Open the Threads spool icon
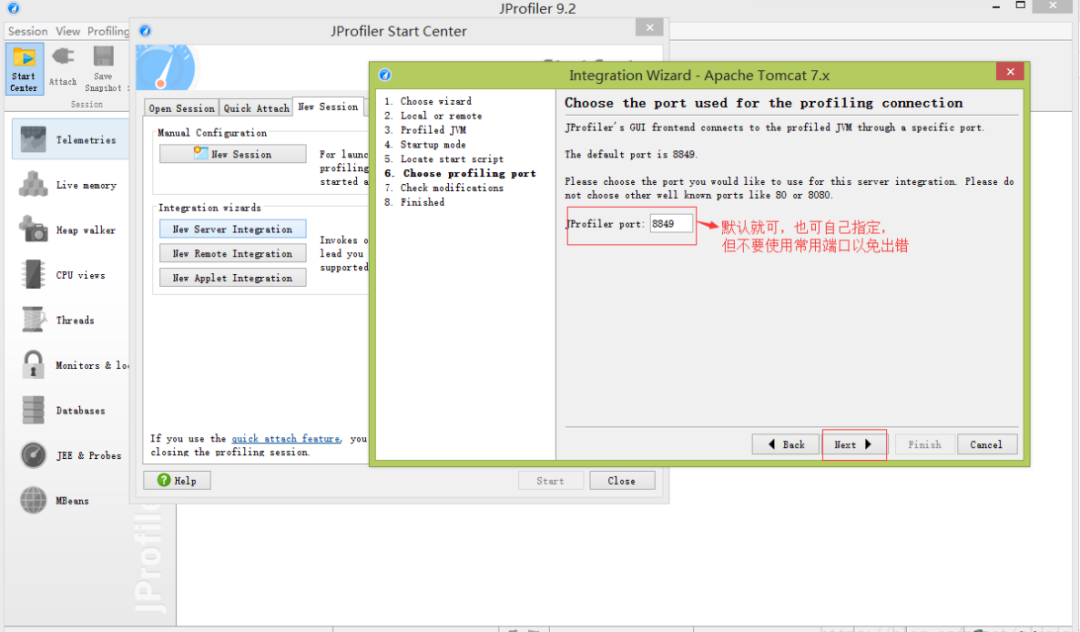Screen dimensions: 1080x632 (33, 319)
